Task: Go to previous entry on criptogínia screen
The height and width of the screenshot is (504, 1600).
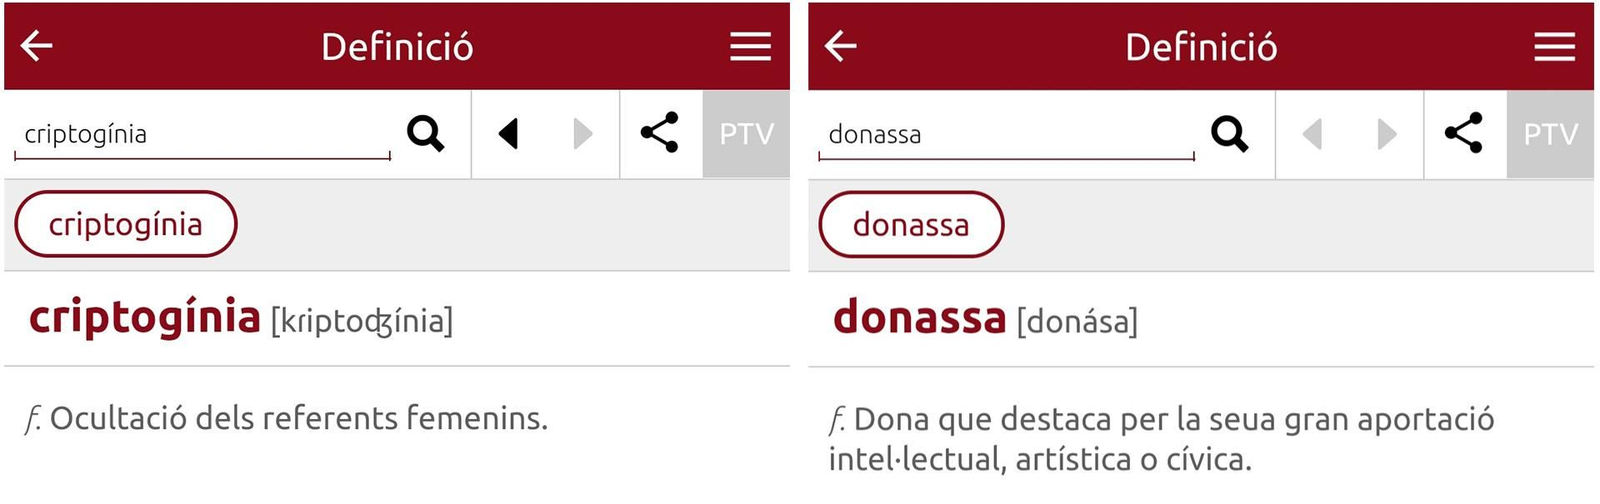Action: [x=509, y=133]
